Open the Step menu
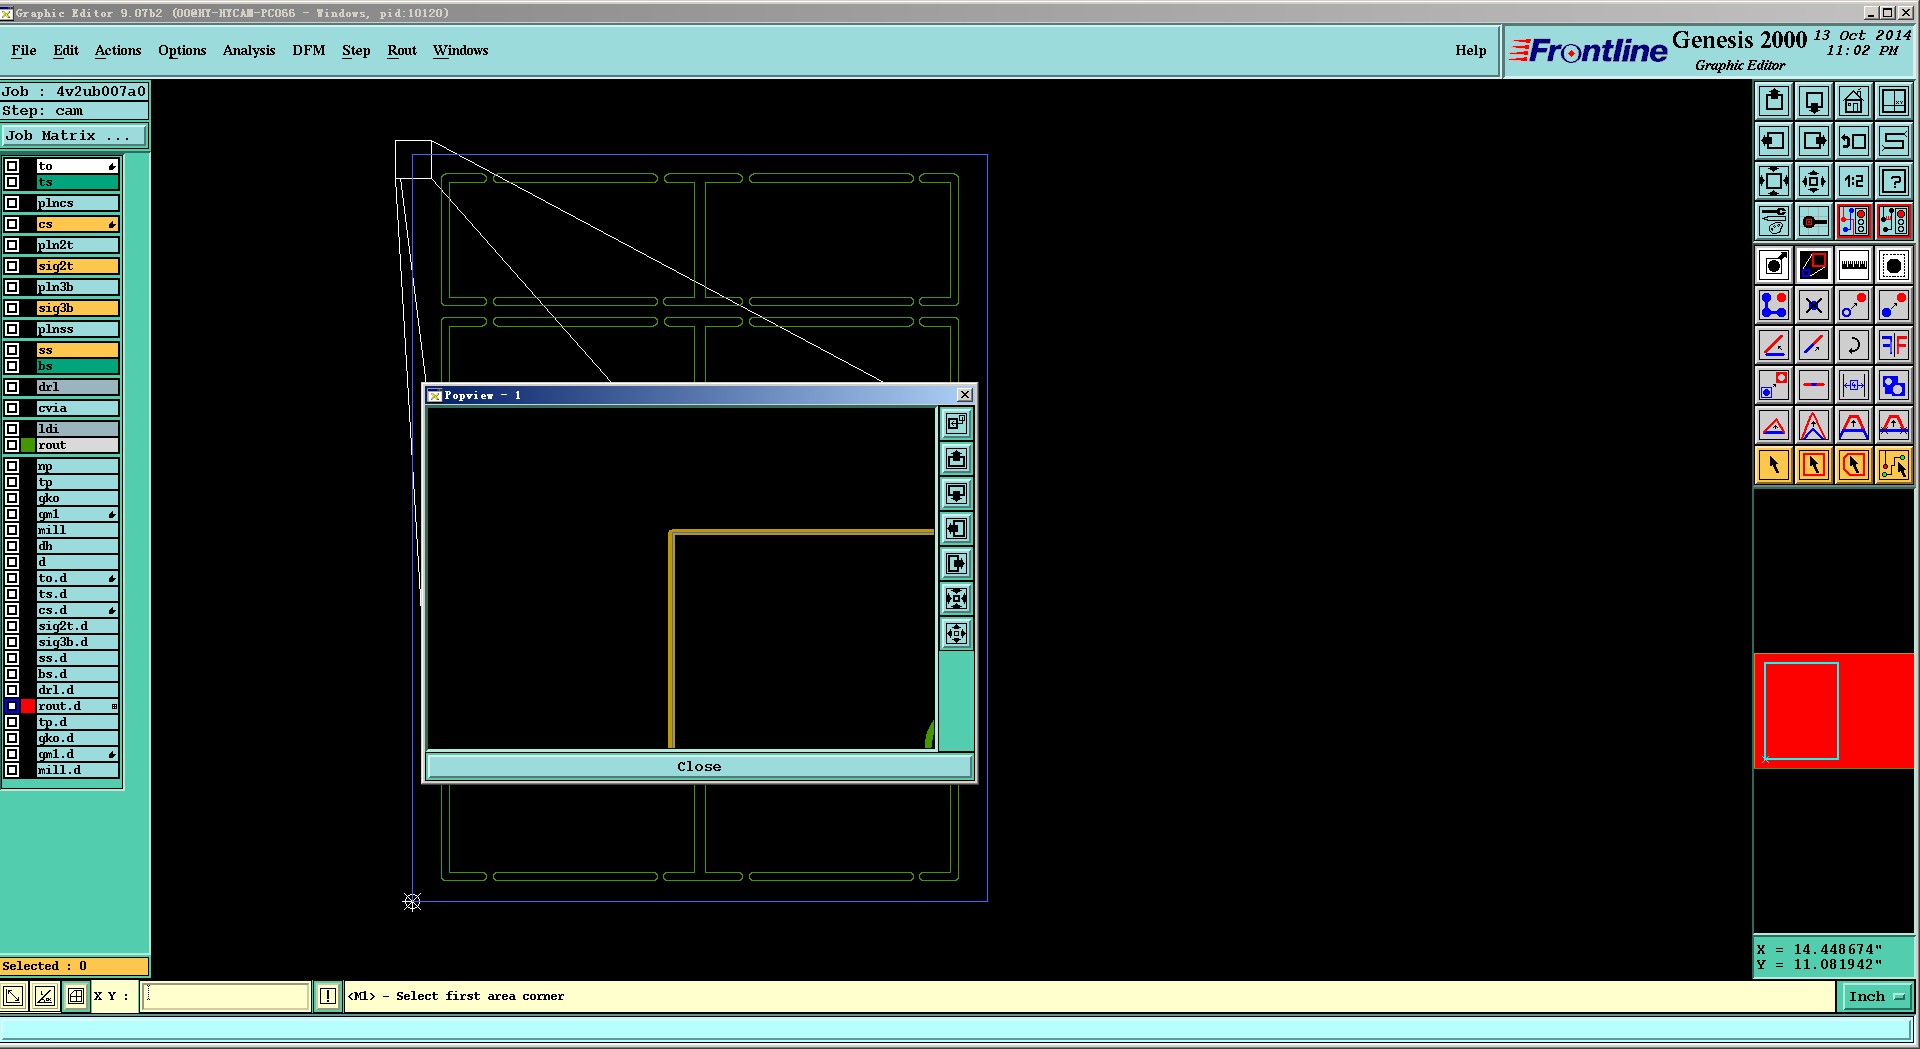 point(356,50)
